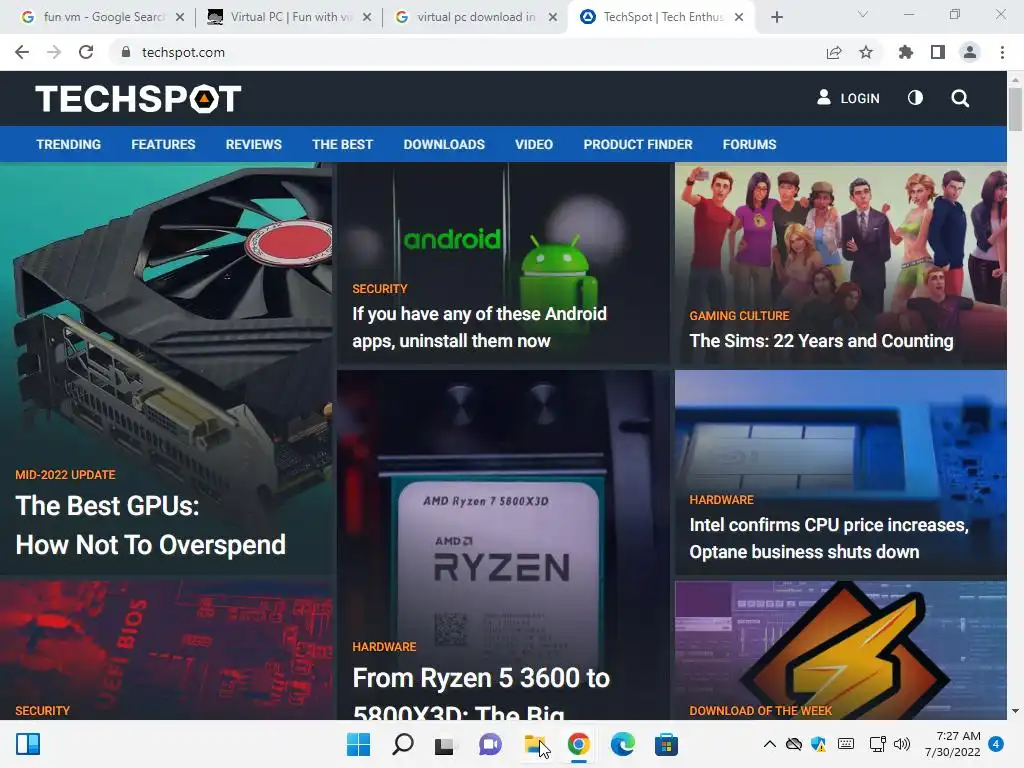This screenshot has height=768, width=1024.
Task: View site info via the lock icon
Action: click(126, 52)
